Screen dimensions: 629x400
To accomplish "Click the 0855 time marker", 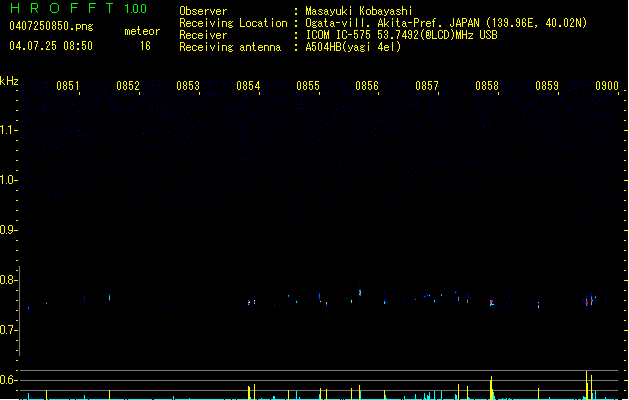I will click(x=308, y=86).
